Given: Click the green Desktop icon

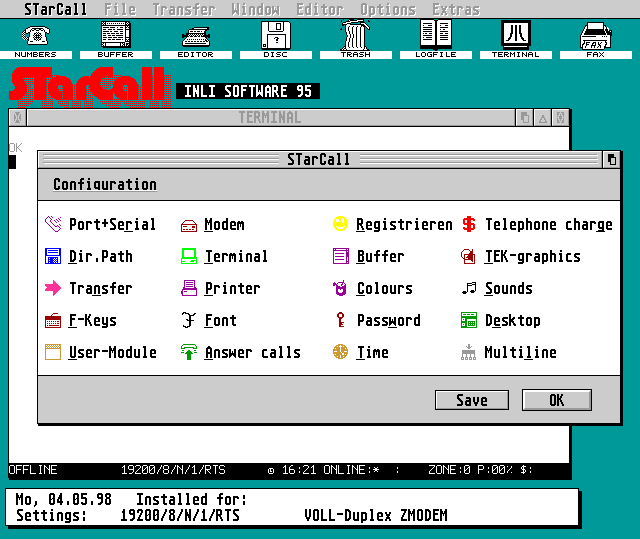Looking at the screenshot, I should (469, 320).
